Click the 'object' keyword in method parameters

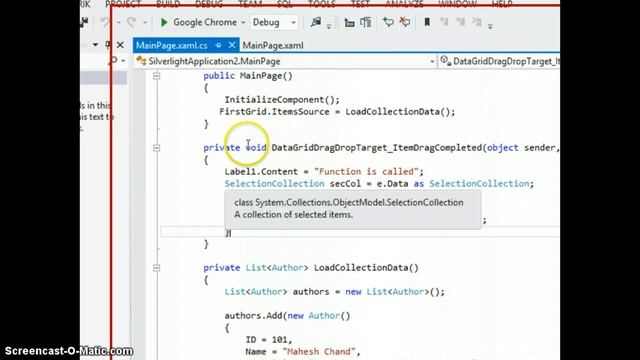coord(502,148)
